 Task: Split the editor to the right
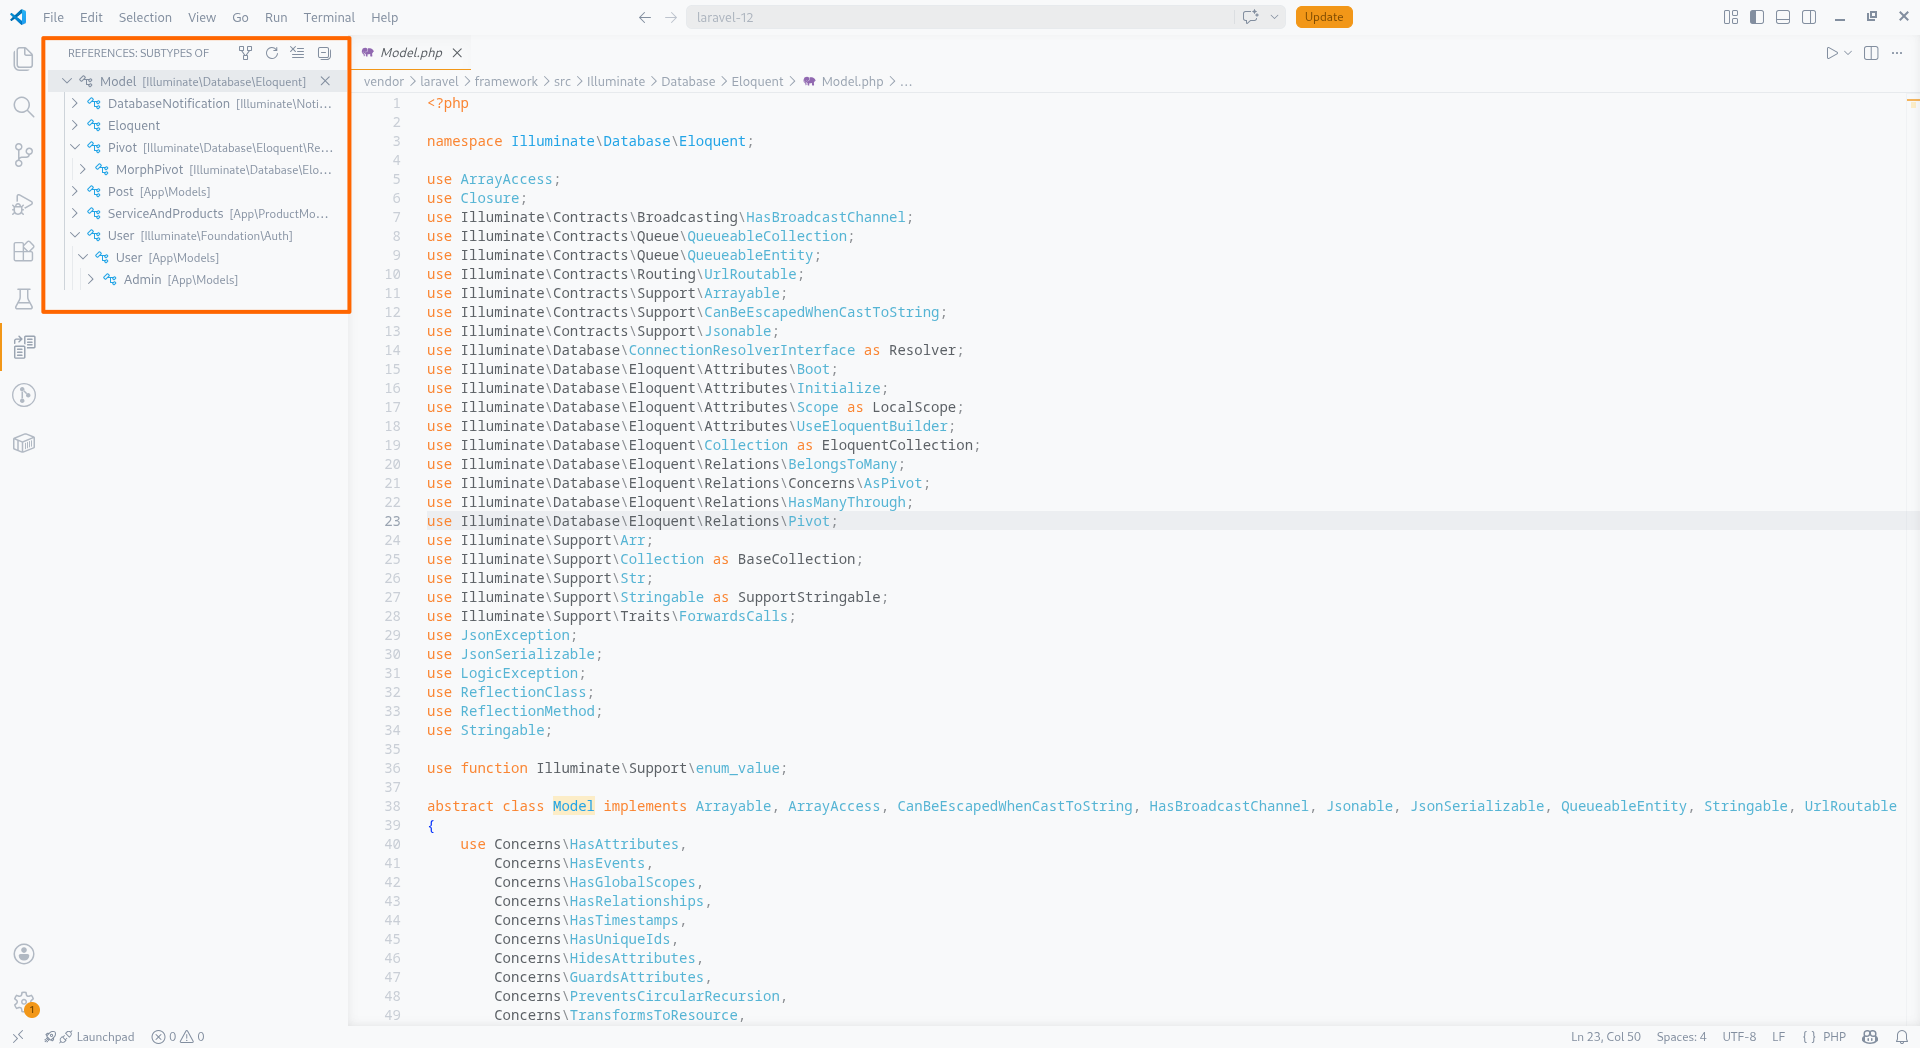[1871, 53]
